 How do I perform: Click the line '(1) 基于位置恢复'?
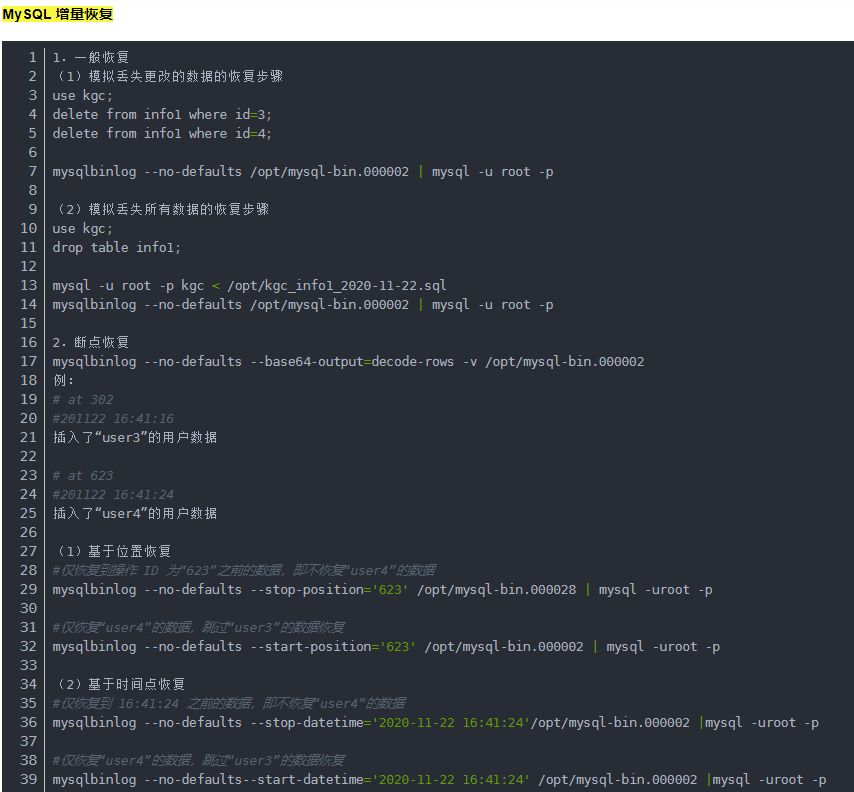pos(112,551)
